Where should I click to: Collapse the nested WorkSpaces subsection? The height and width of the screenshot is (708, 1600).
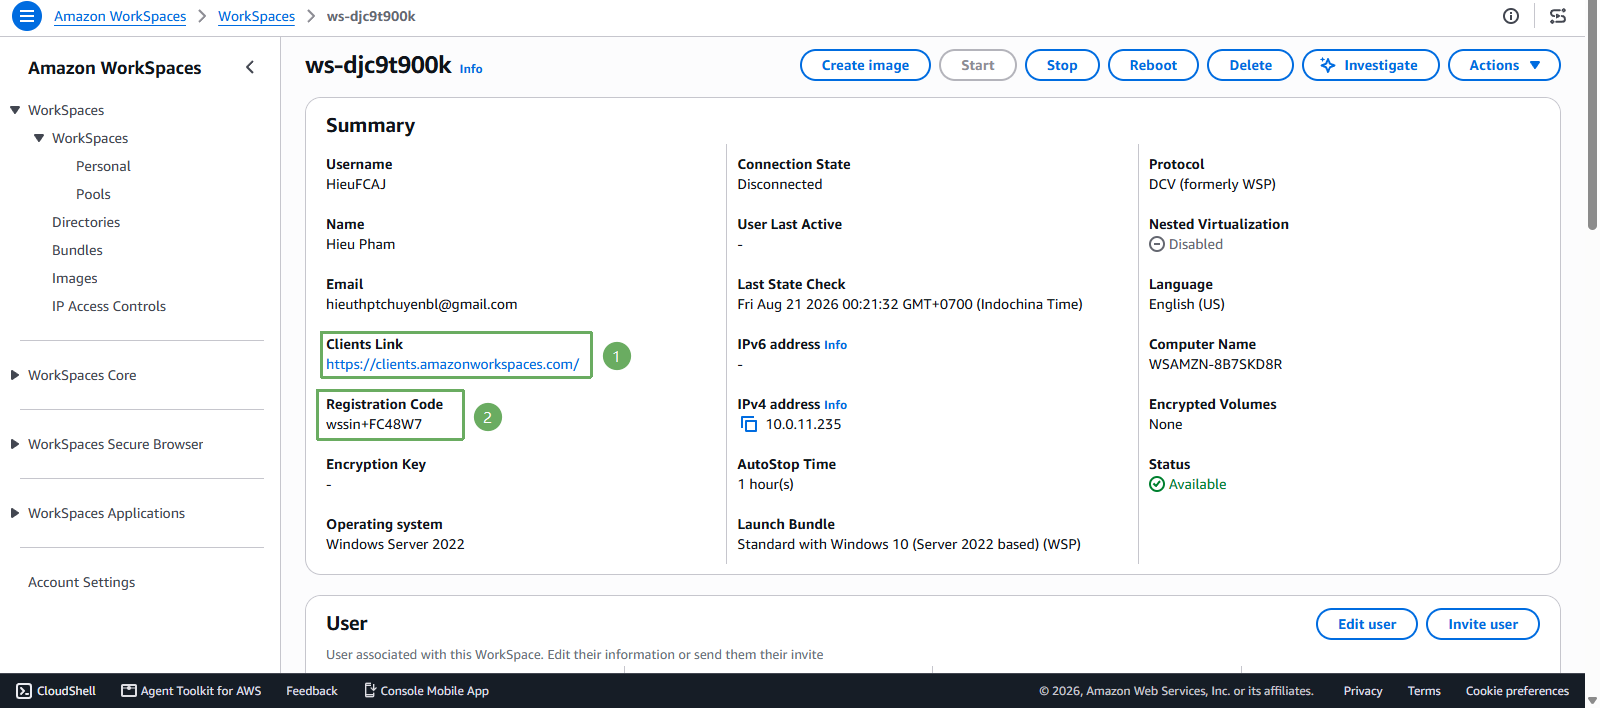point(39,138)
